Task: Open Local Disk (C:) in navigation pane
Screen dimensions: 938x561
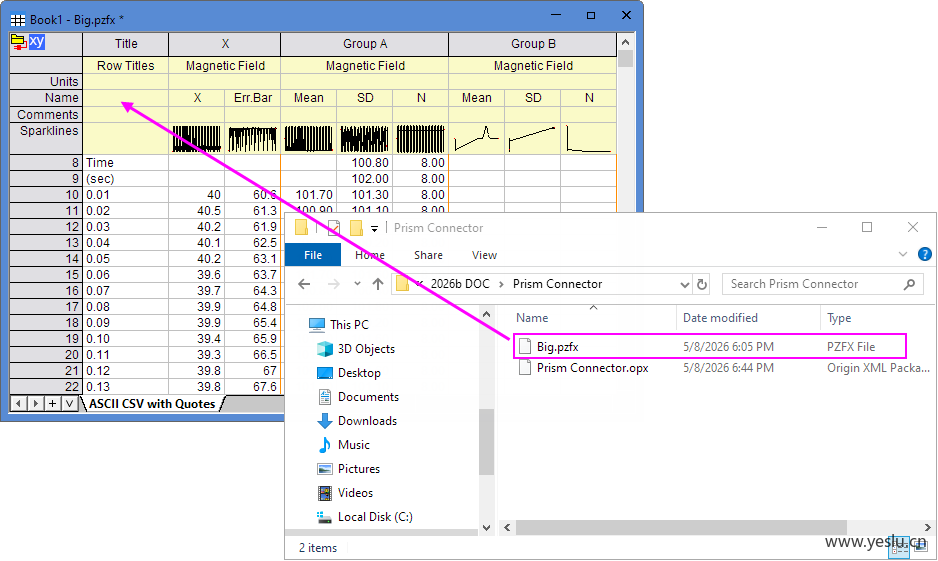Action: point(364,516)
